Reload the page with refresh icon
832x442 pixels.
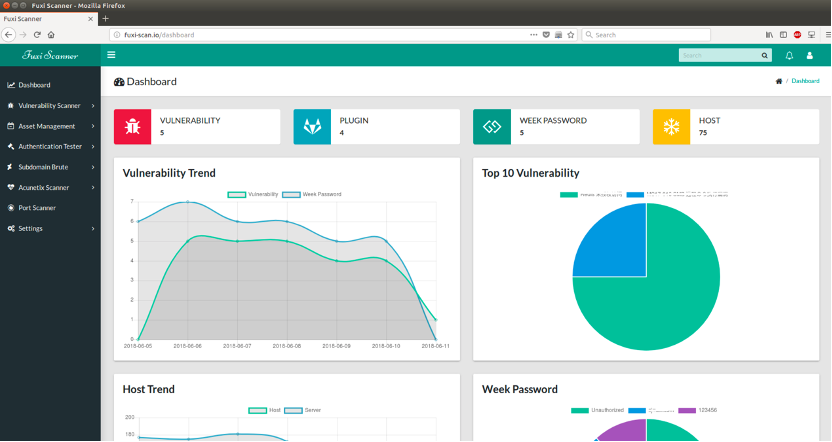tap(37, 34)
